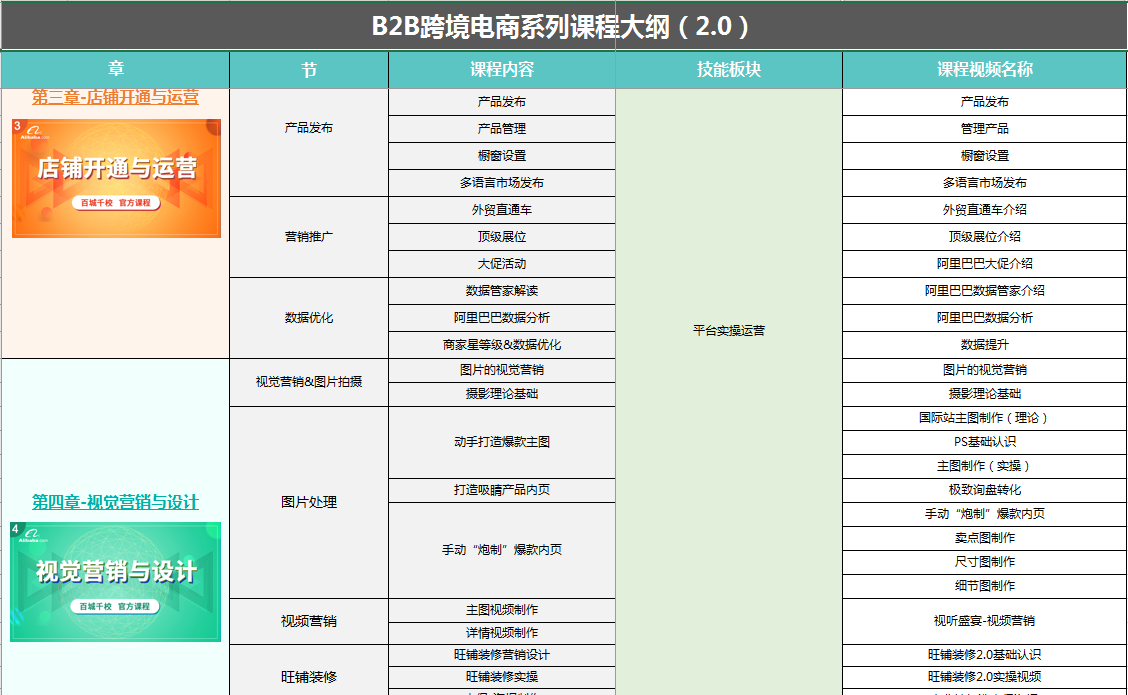Screen dimensions: 1128x695
Task: Select the 数据管家解读 content cell
Action: (502, 291)
